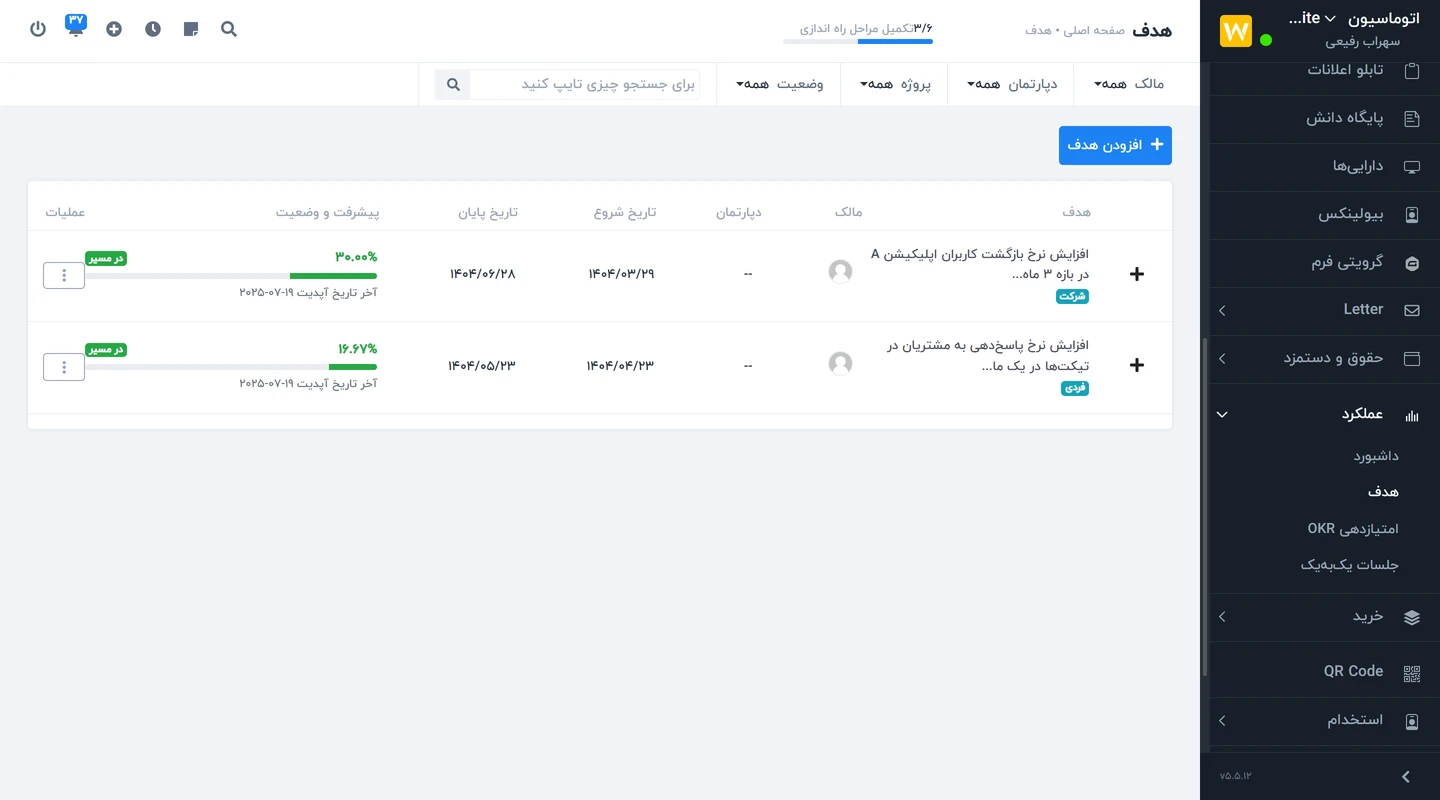Open goal افزایش نرخ بازگشت کاربران اپلیکیشن
The height and width of the screenshot is (800, 1440).
[x=980, y=264]
